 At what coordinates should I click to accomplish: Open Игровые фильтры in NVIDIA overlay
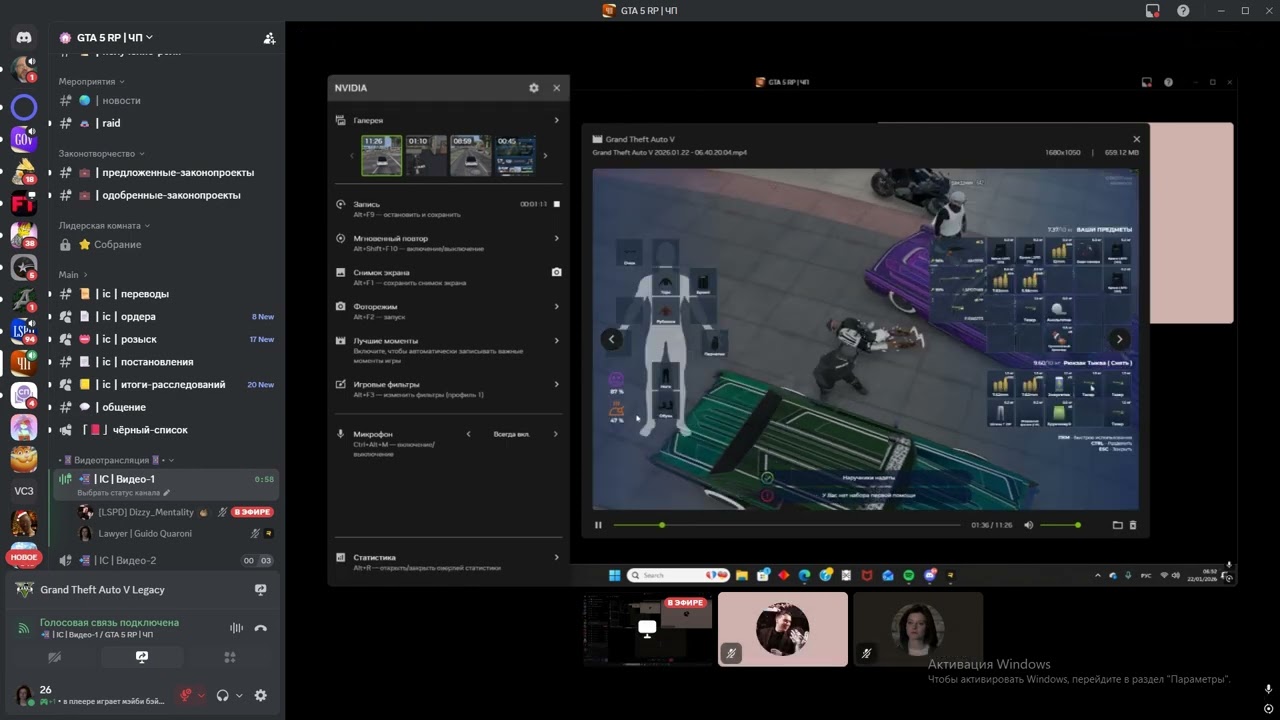[449, 389]
